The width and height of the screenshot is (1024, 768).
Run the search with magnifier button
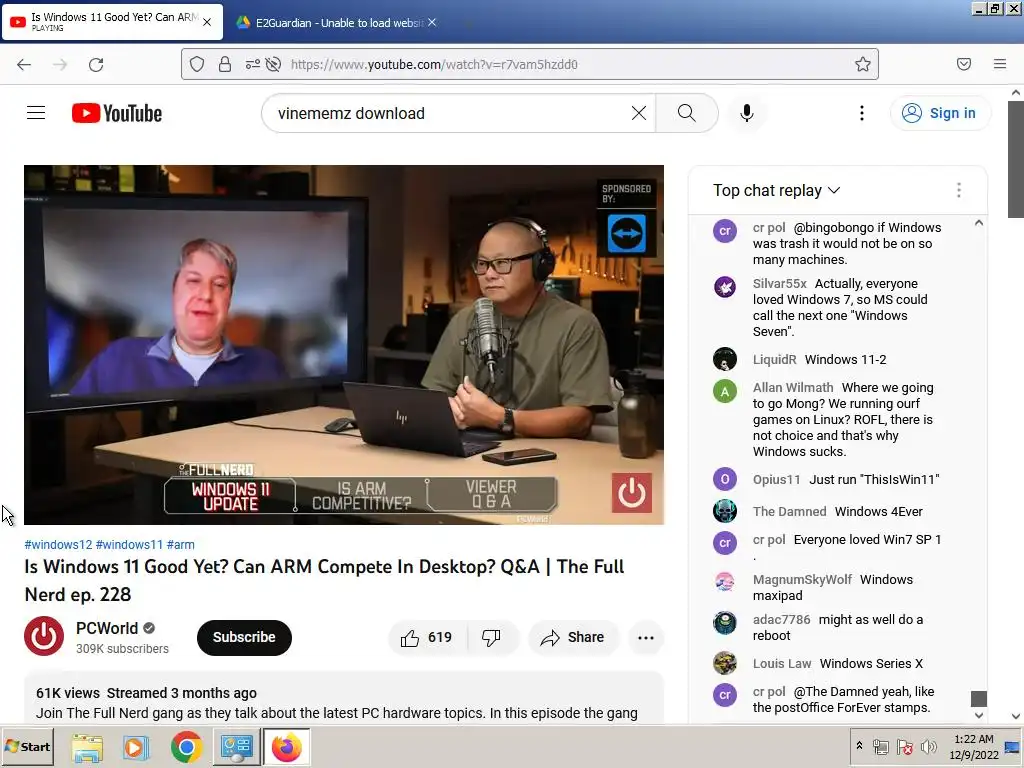click(x=686, y=113)
